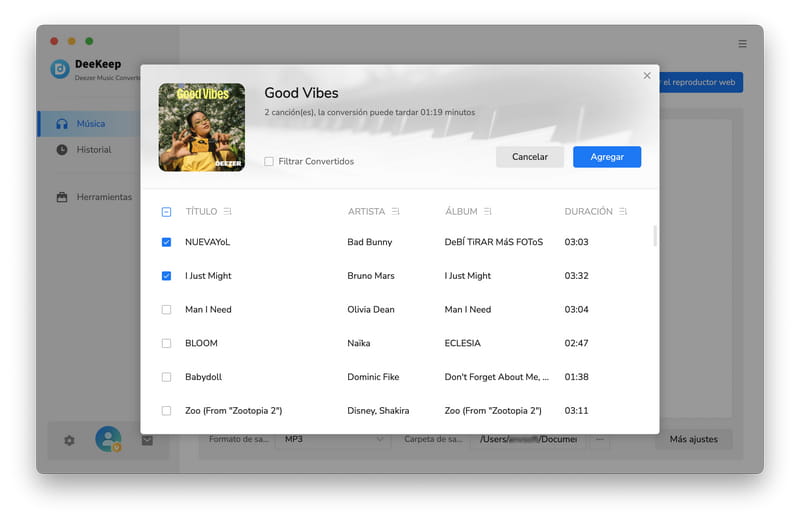Click song title BLOOM
The width and height of the screenshot is (800, 522).
201,343
